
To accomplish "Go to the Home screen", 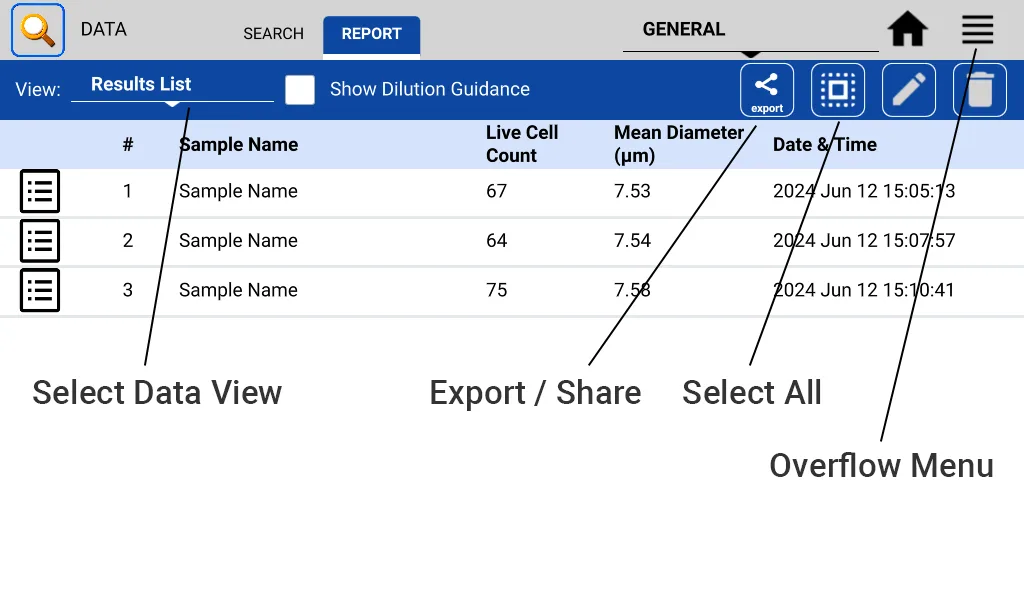I will pos(907,29).
